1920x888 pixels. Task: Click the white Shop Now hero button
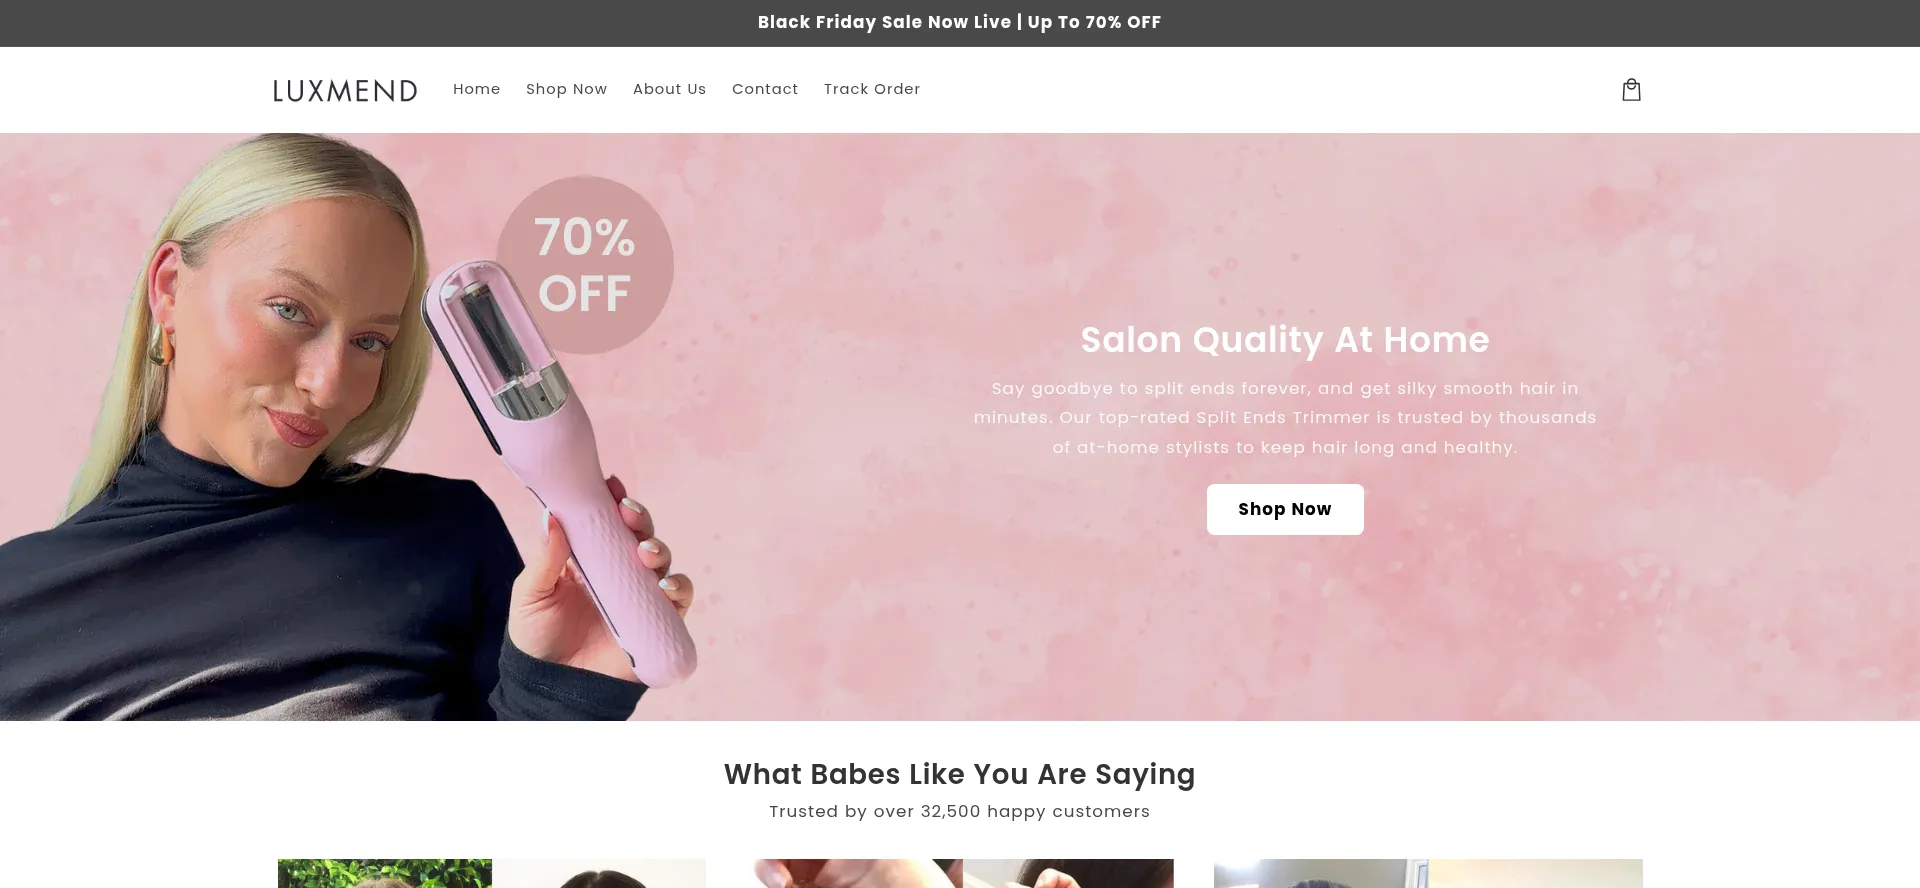coord(1285,509)
